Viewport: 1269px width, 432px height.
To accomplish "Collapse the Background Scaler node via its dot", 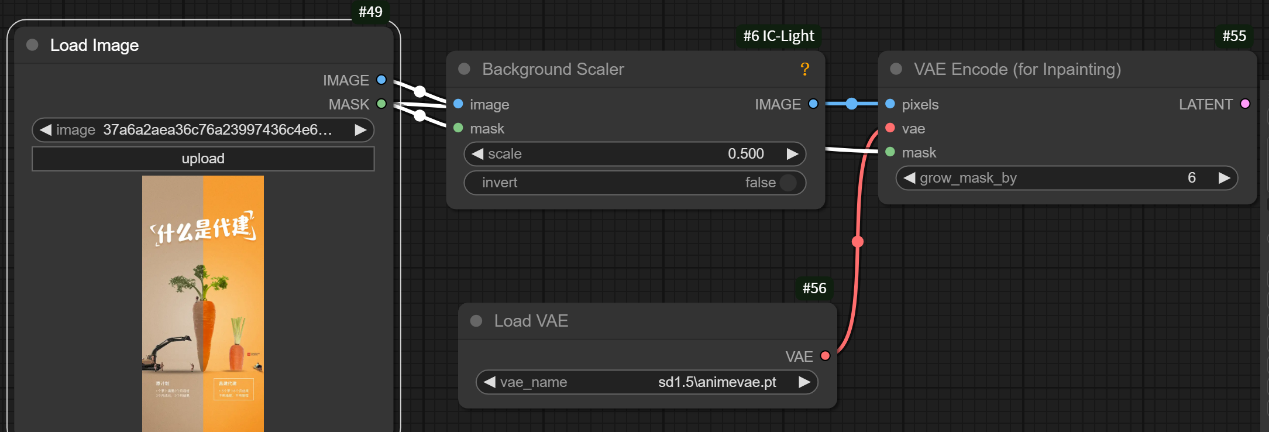I will coord(464,69).
